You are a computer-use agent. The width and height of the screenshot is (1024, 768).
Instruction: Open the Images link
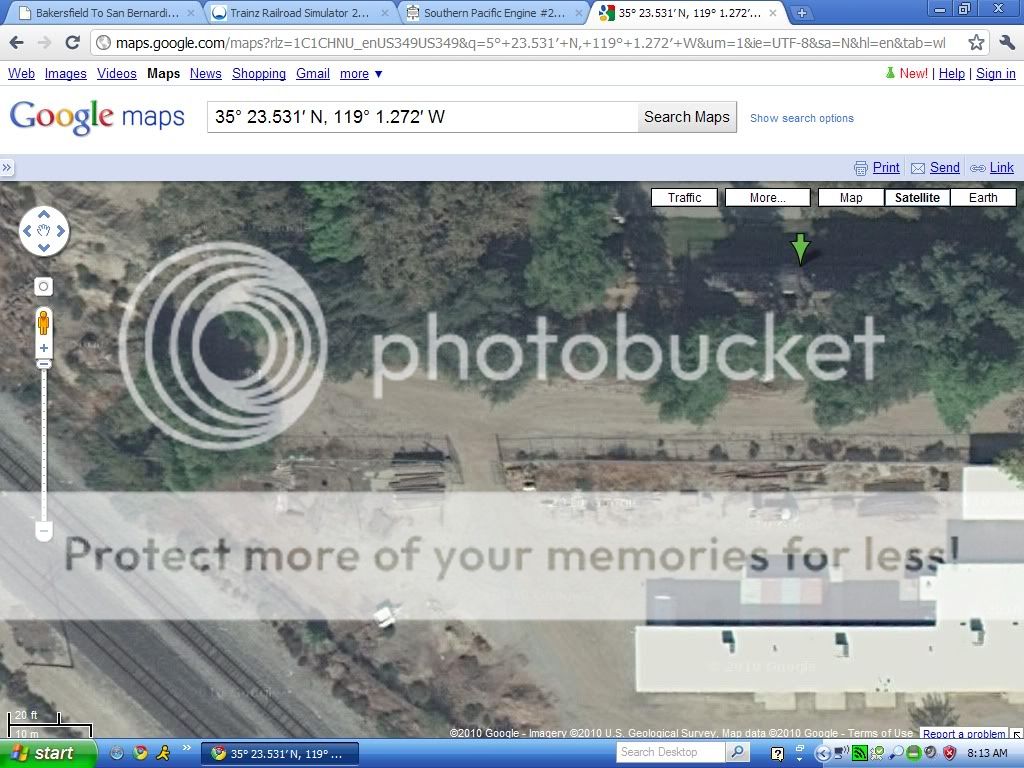tap(65, 74)
